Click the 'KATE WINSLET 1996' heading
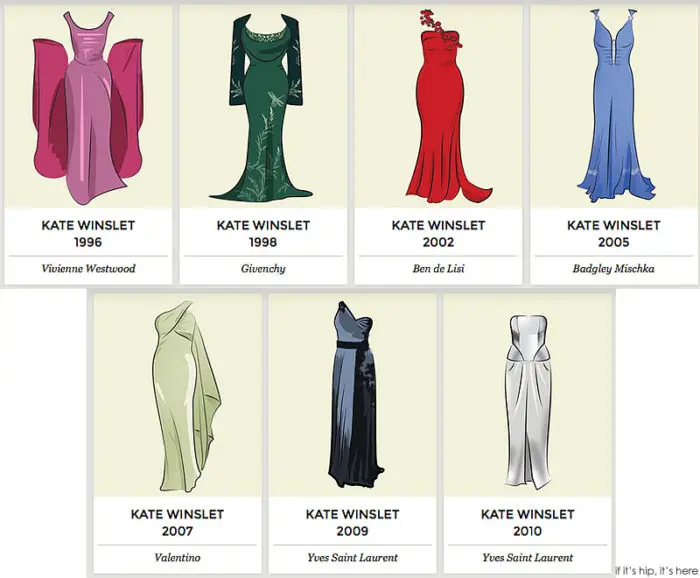Viewport: 700px width, 578px height. click(x=88, y=233)
